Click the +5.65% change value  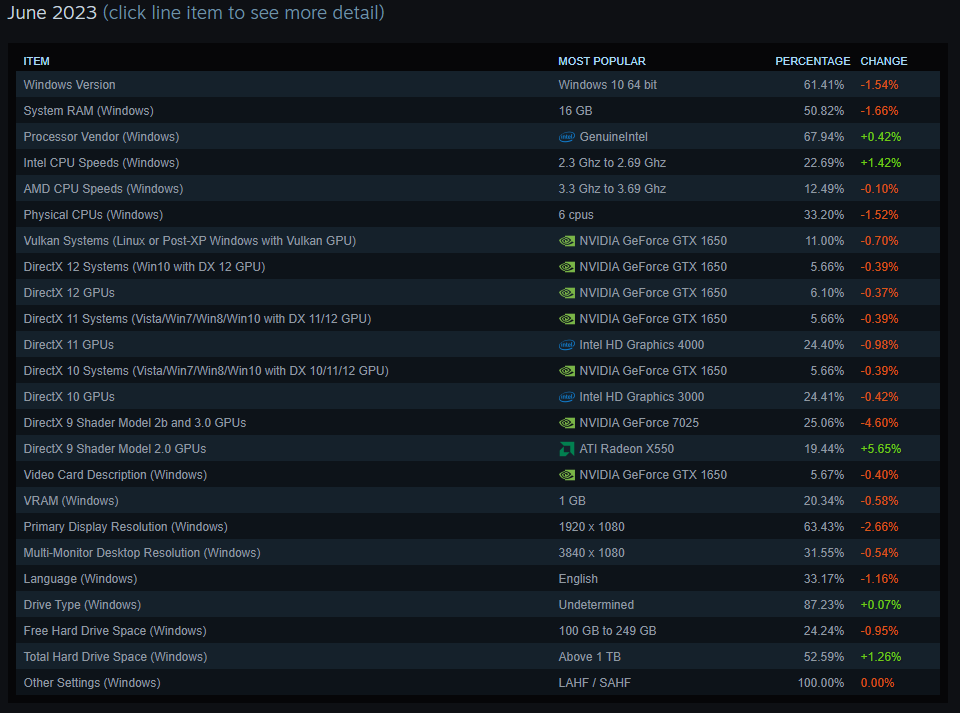[x=880, y=449]
